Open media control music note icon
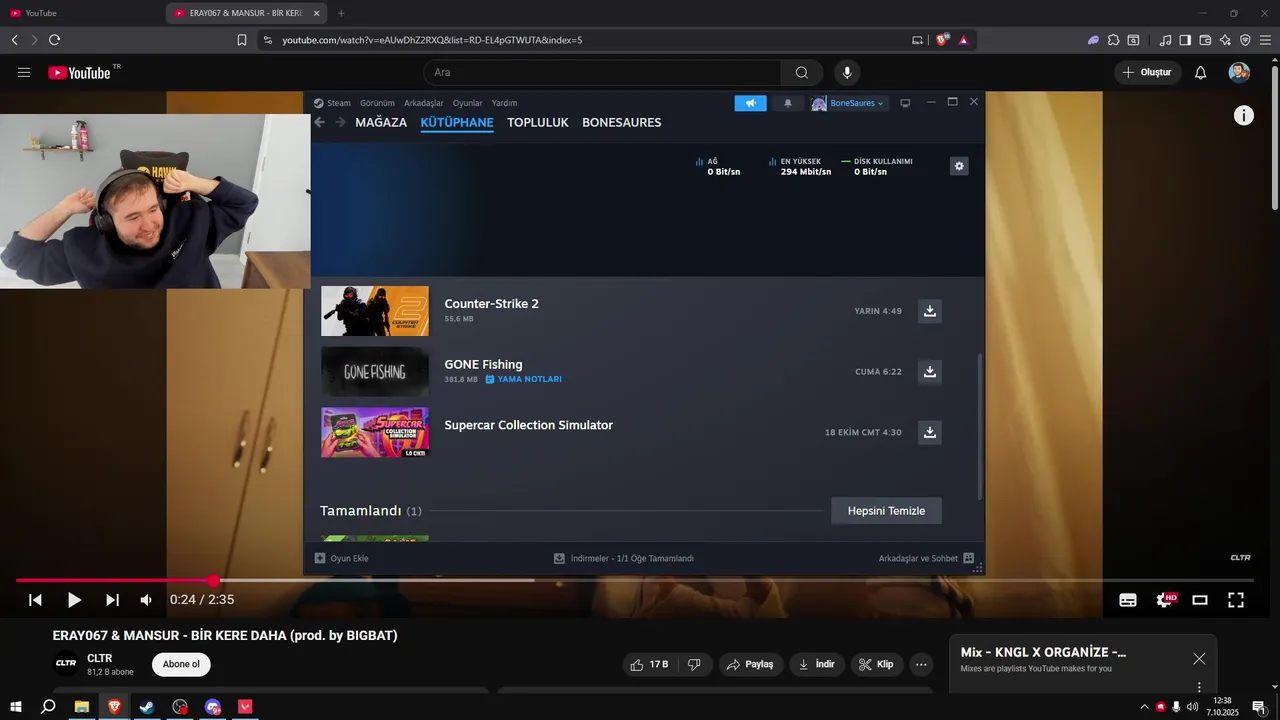 point(1165,40)
